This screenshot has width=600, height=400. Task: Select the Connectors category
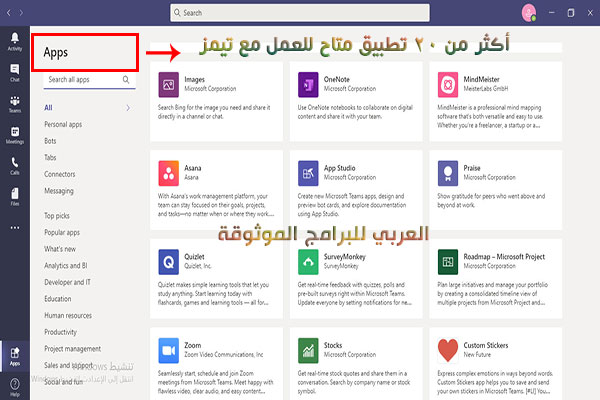pos(60,174)
